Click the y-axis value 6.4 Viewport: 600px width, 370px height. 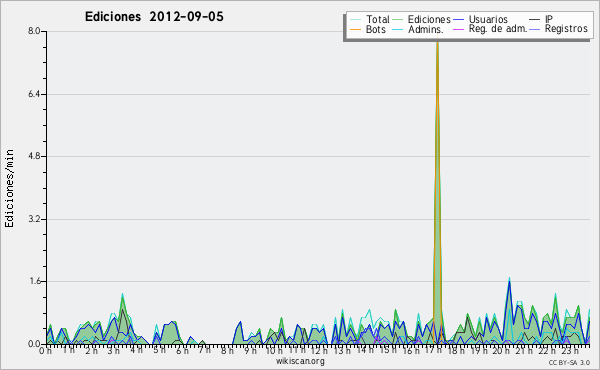[34, 94]
